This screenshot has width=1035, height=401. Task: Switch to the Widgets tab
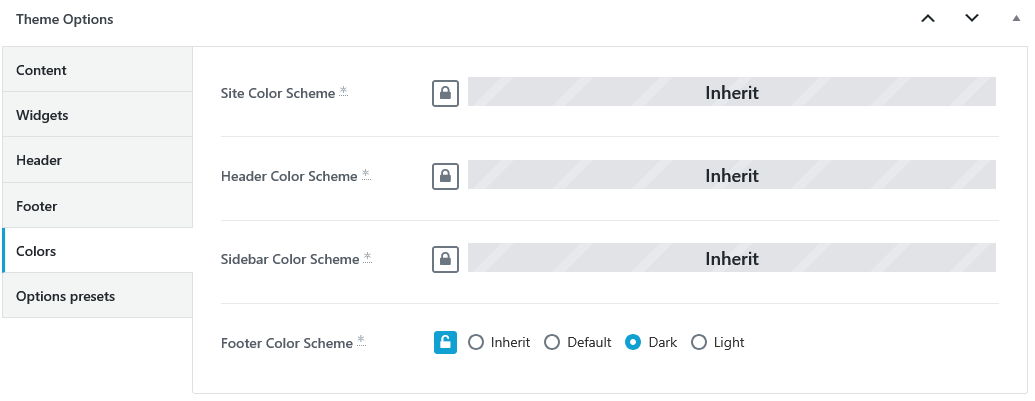point(98,115)
